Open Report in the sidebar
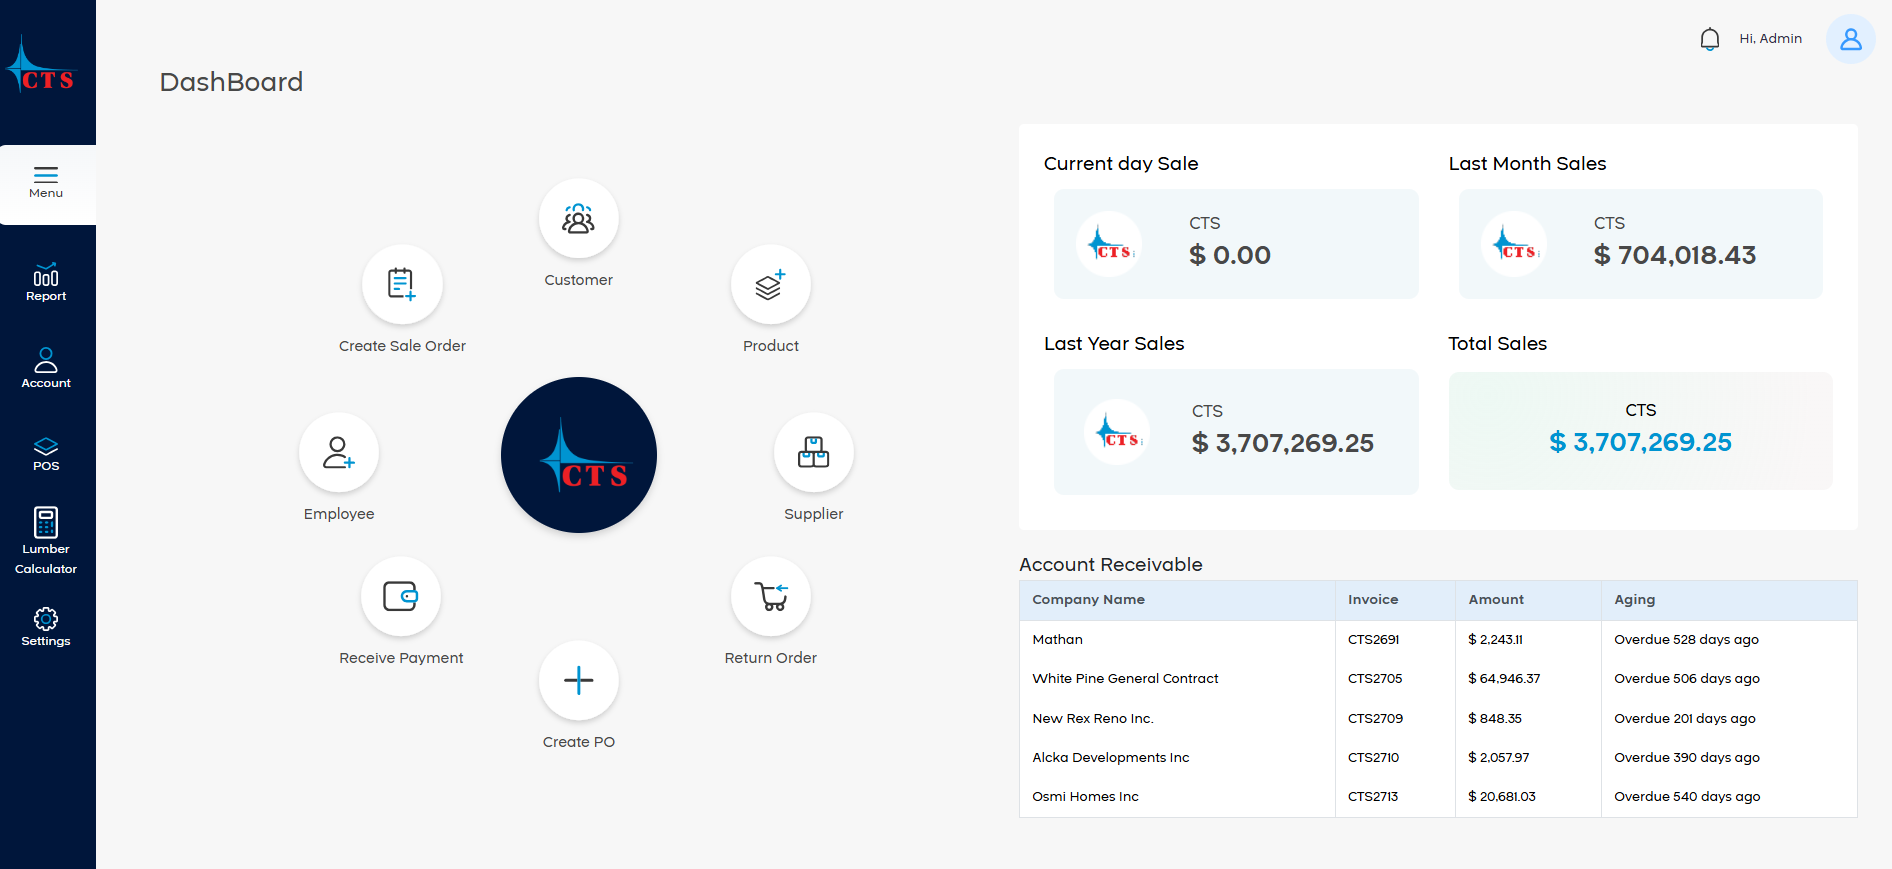The width and height of the screenshot is (1892, 869). tap(46, 283)
